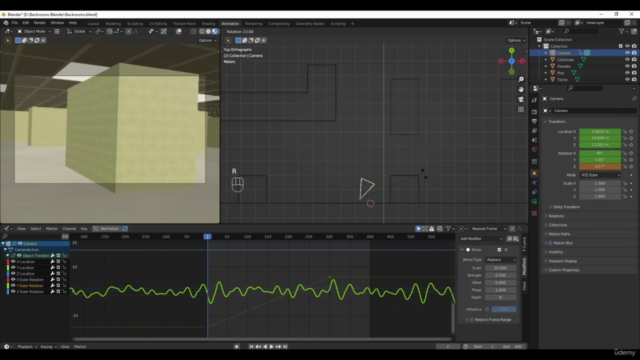Click the Blender logo menu icon
Viewport: 640px width, 360px height.
click(5, 23)
